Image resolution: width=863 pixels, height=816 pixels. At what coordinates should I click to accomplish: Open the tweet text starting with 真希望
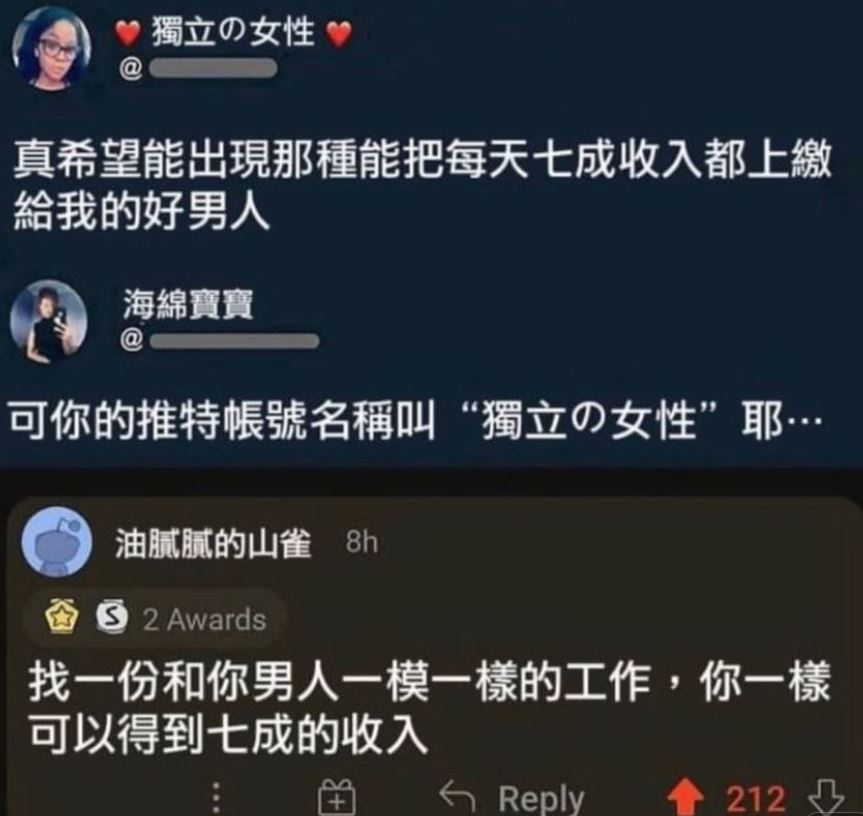423,187
